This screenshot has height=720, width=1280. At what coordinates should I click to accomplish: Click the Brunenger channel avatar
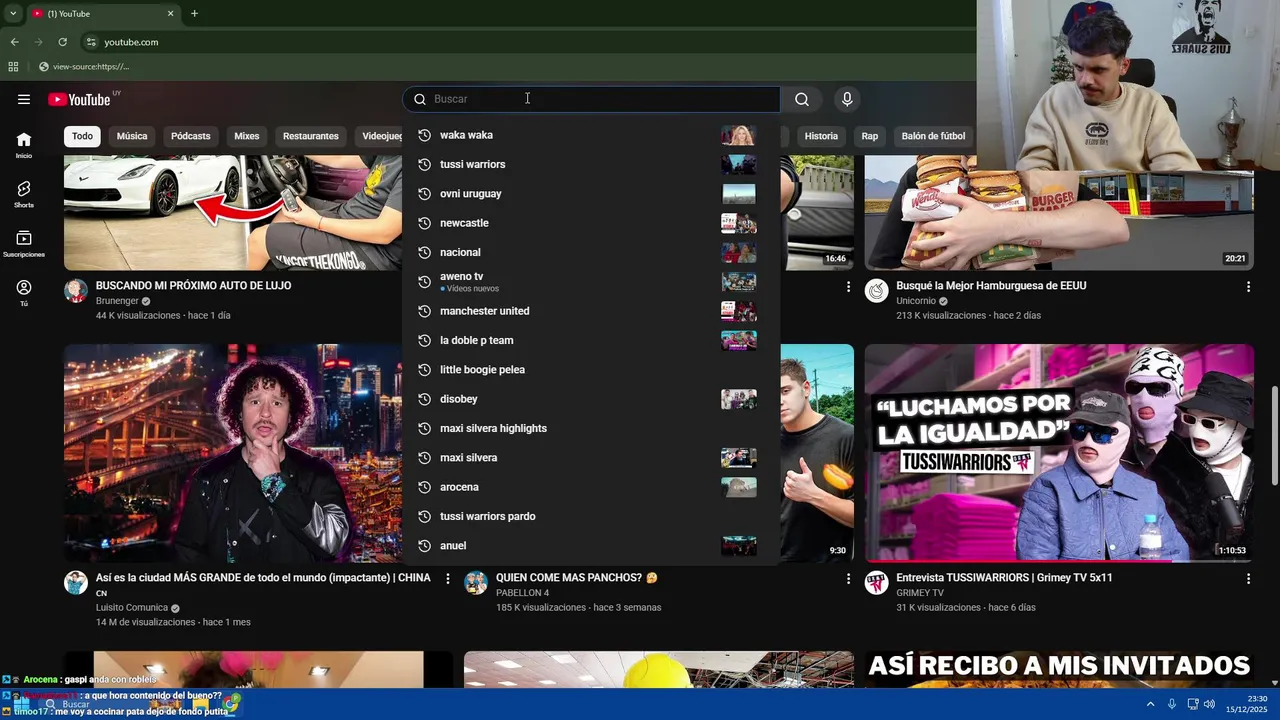[76, 291]
